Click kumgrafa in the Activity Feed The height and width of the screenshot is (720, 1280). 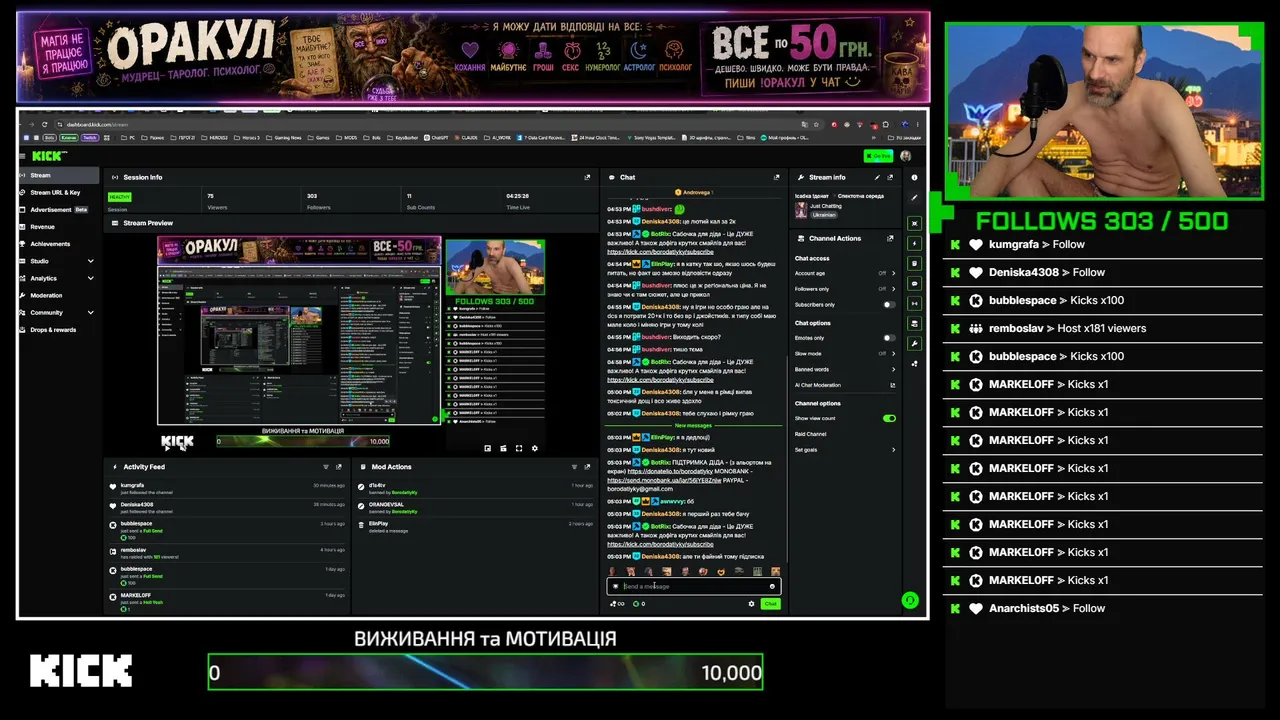tap(132, 485)
